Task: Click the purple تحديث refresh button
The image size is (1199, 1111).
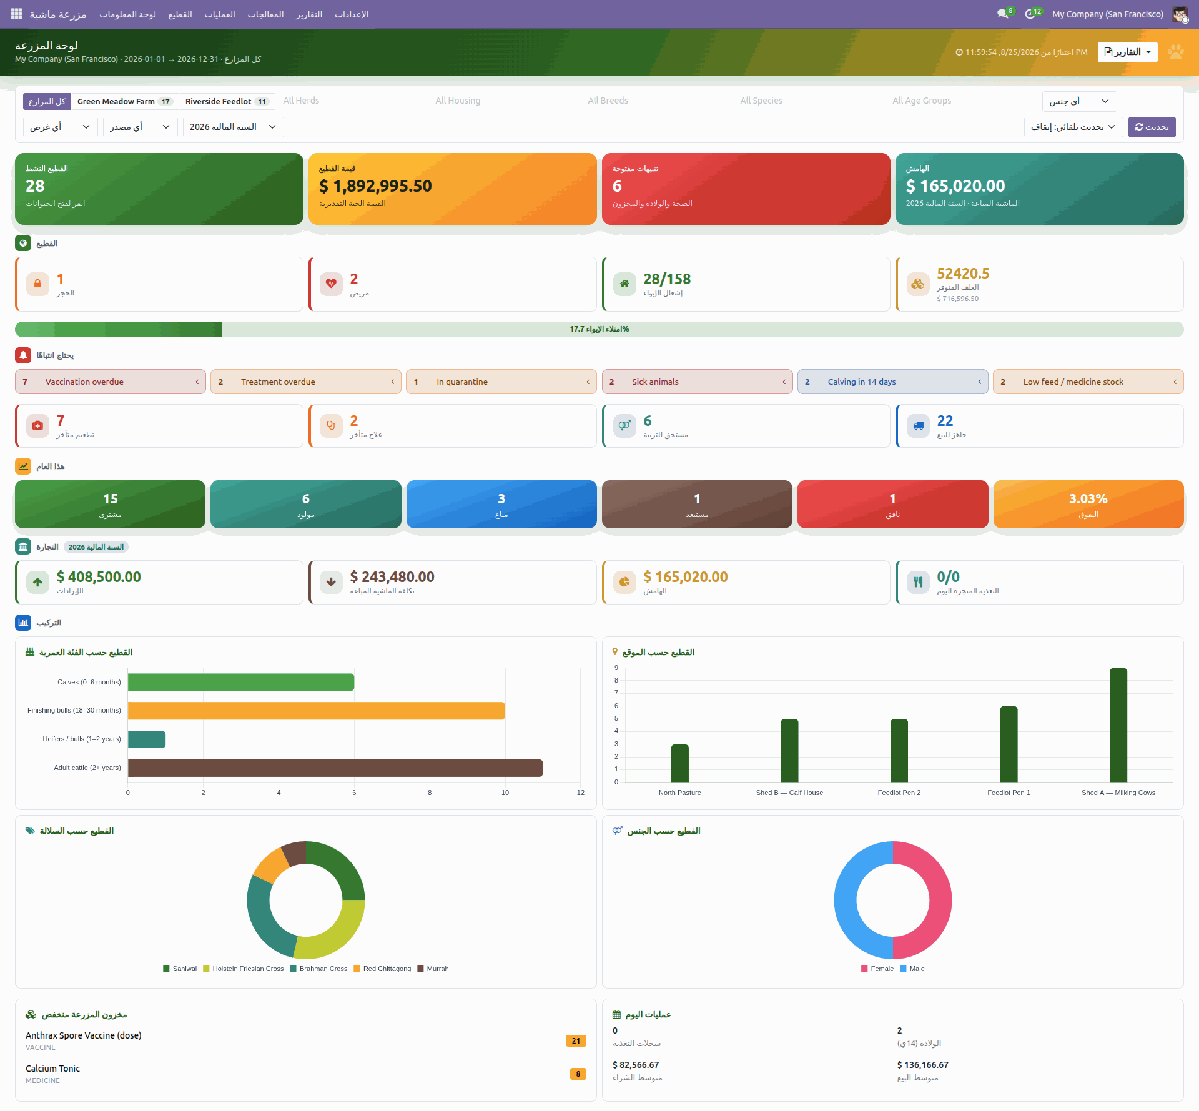Action: [x=1152, y=127]
